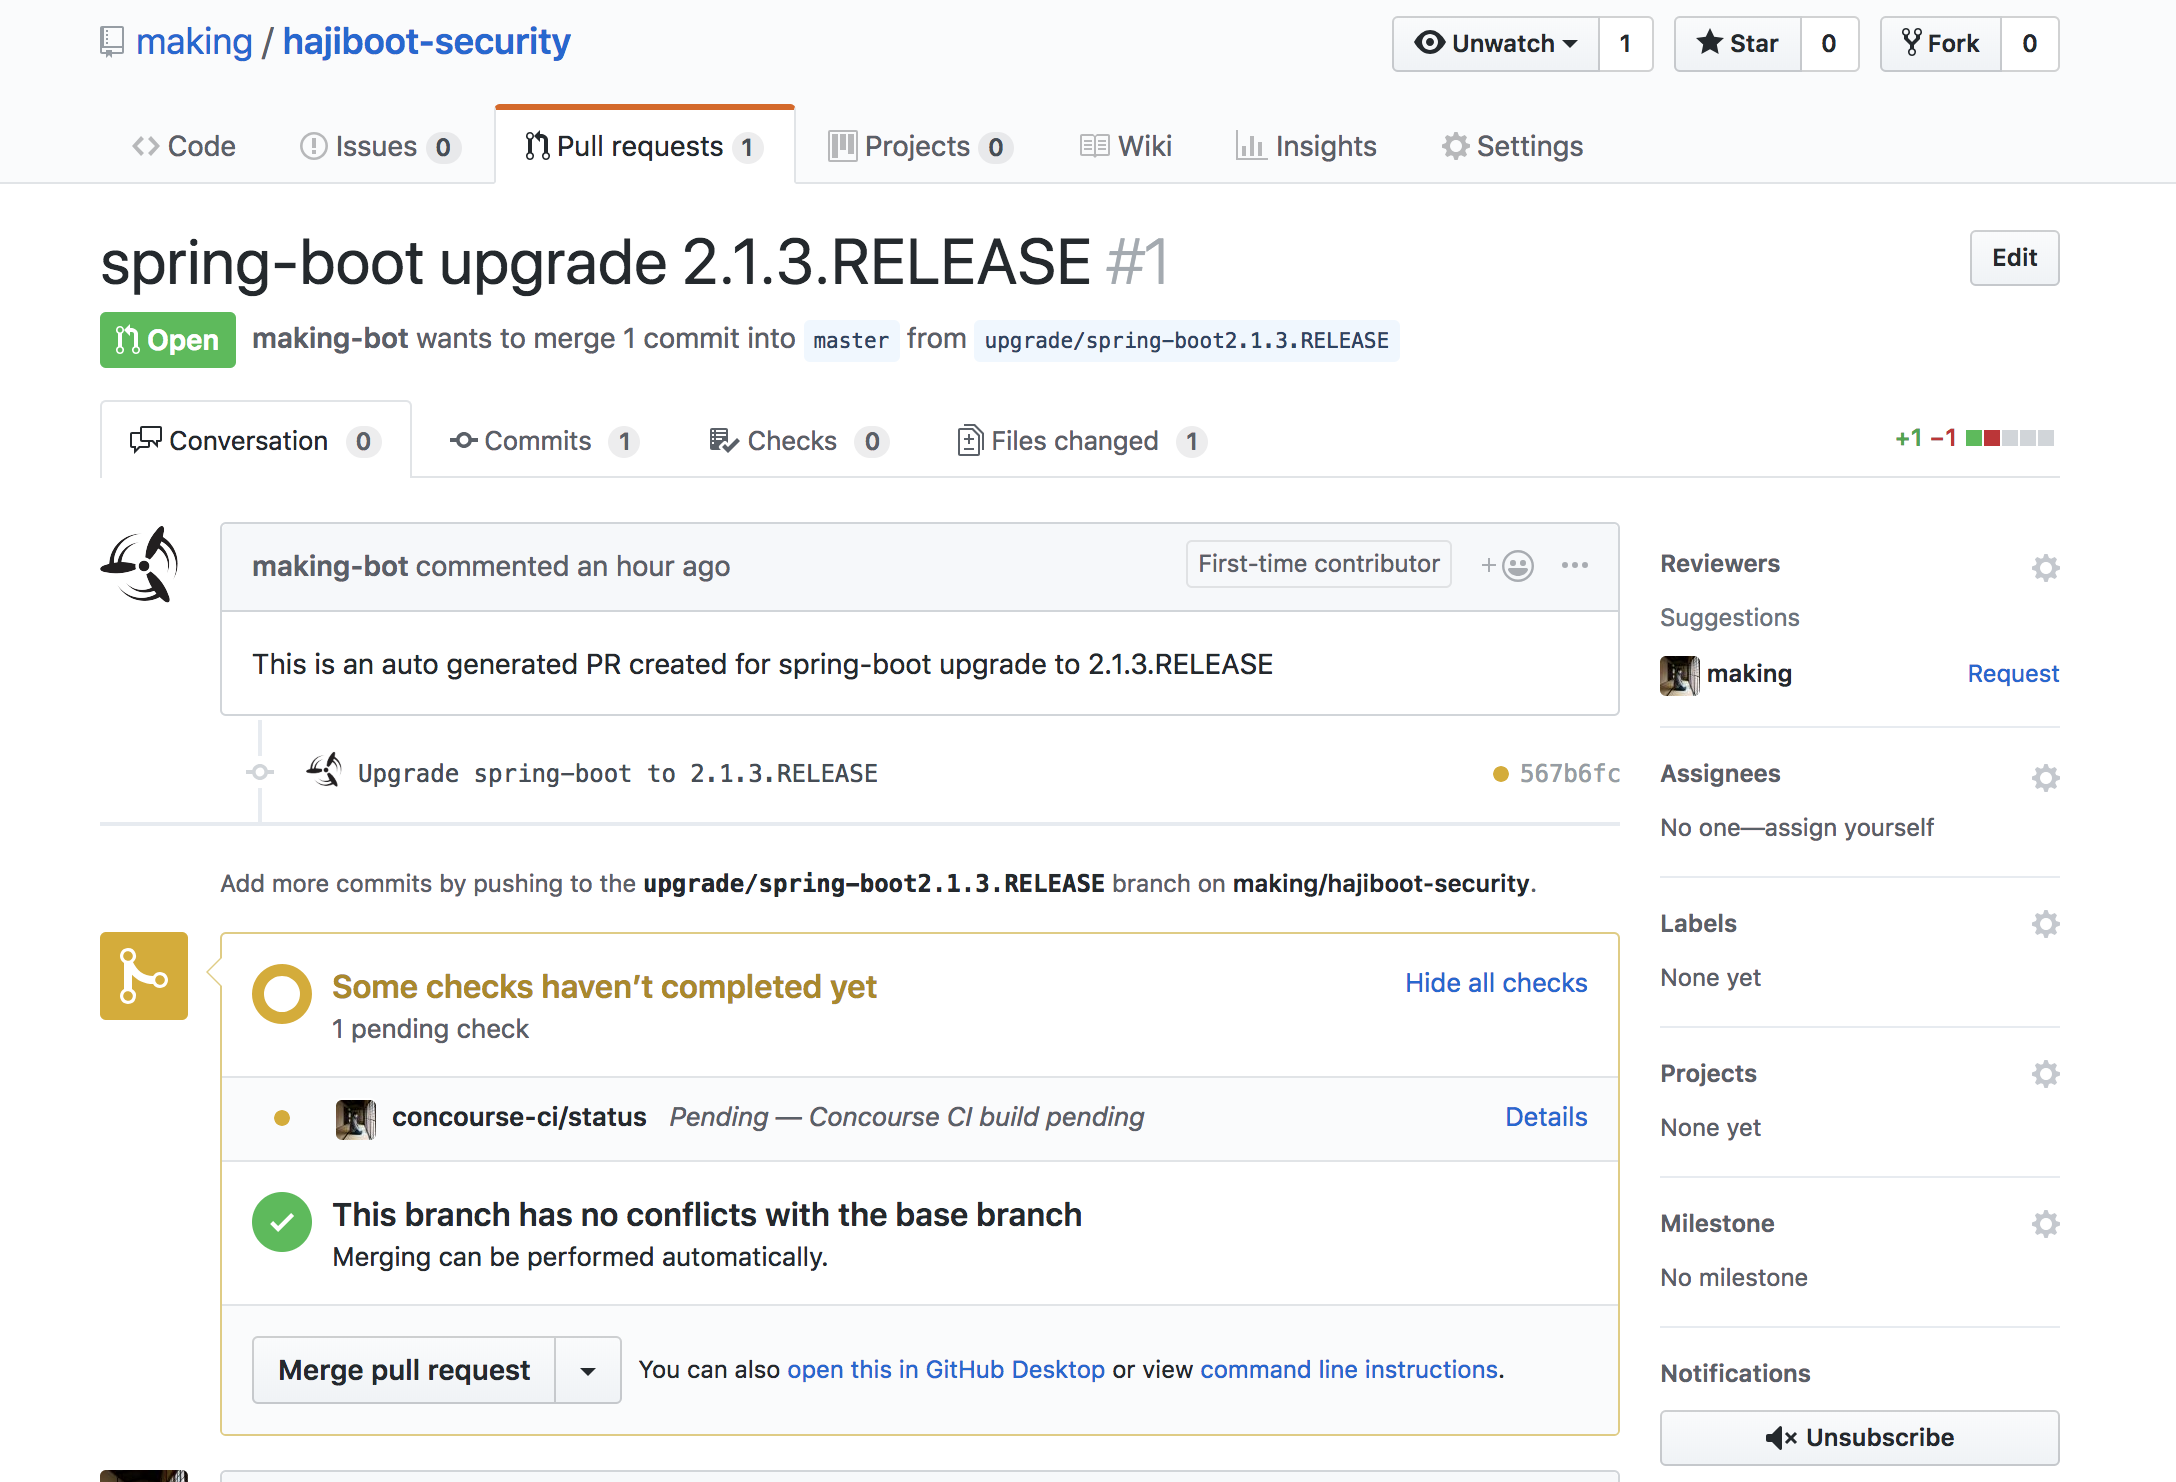Unsubscribe from notifications
The height and width of the screenshot is (1482, 2176).
pyautogui.click(x=1859, y=1437)
